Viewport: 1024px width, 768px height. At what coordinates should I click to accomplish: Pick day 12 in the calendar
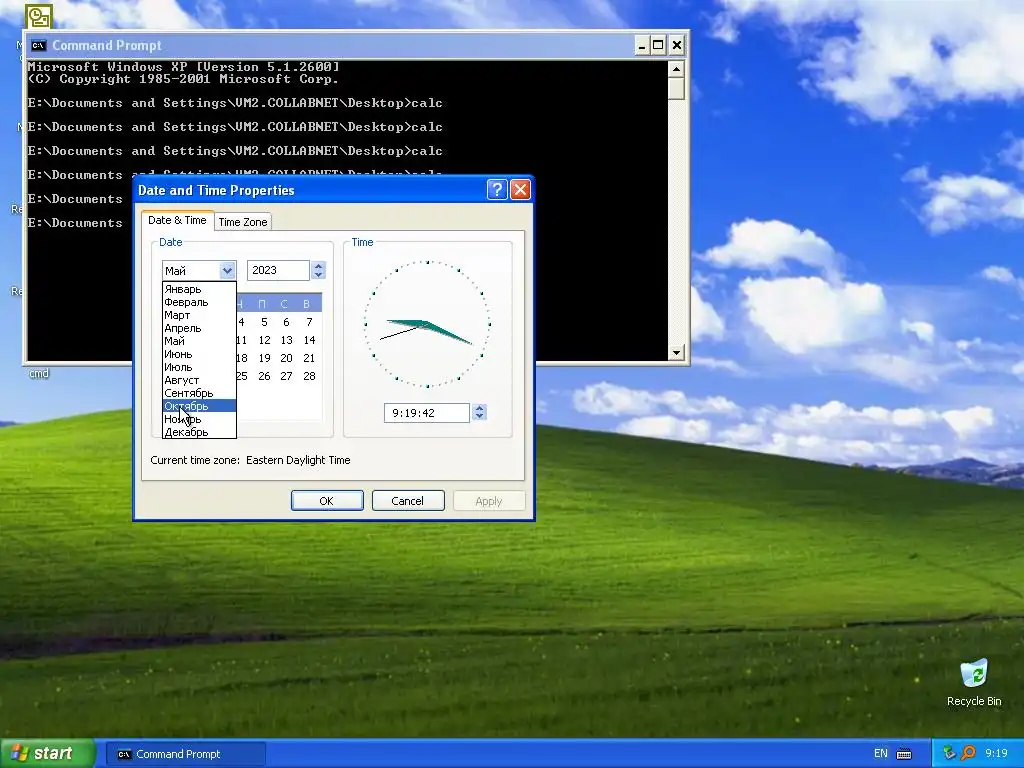(x=264, y=340)
